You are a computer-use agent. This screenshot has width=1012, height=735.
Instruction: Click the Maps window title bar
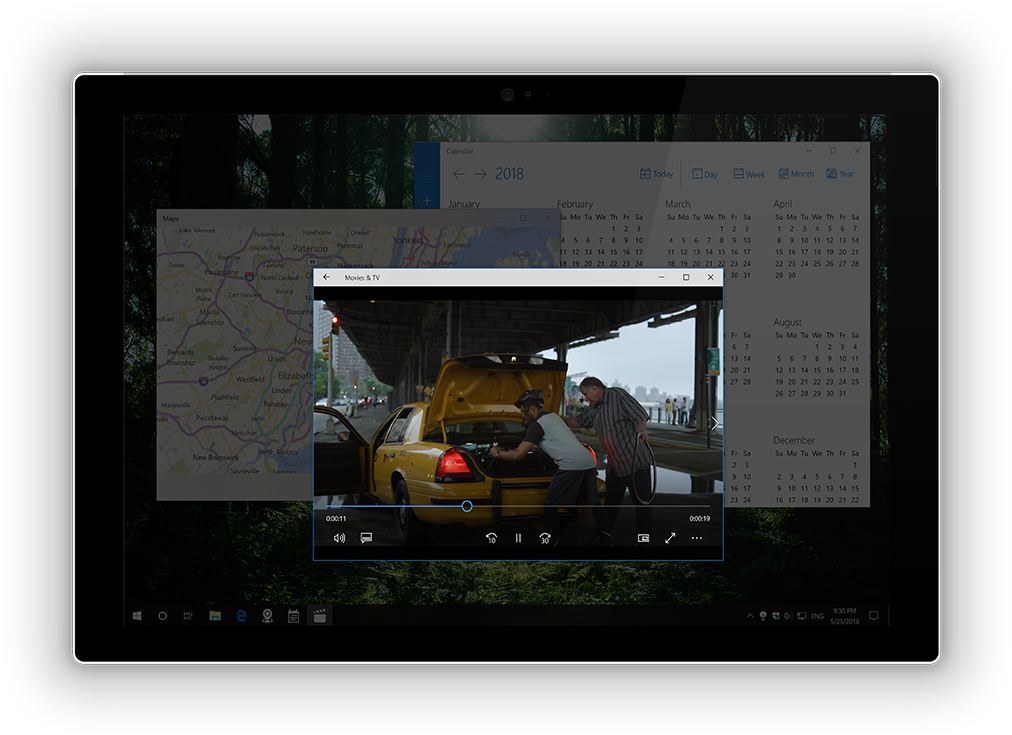point(358,218)
